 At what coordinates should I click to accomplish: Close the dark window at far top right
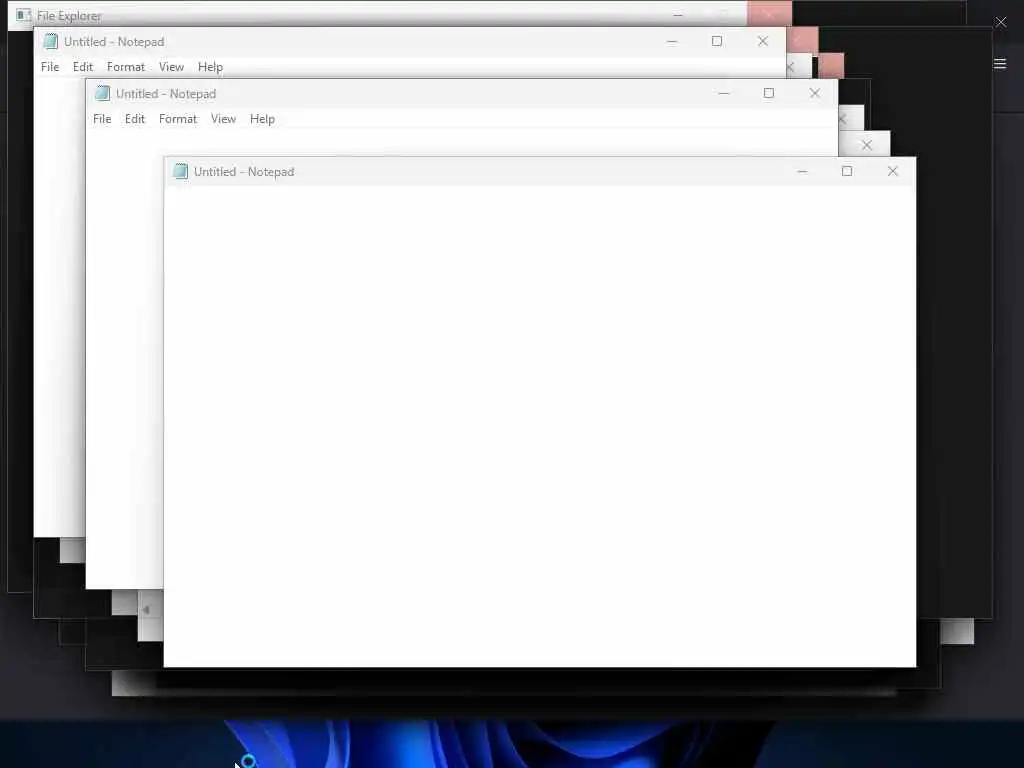click(x=1000, y=22)
